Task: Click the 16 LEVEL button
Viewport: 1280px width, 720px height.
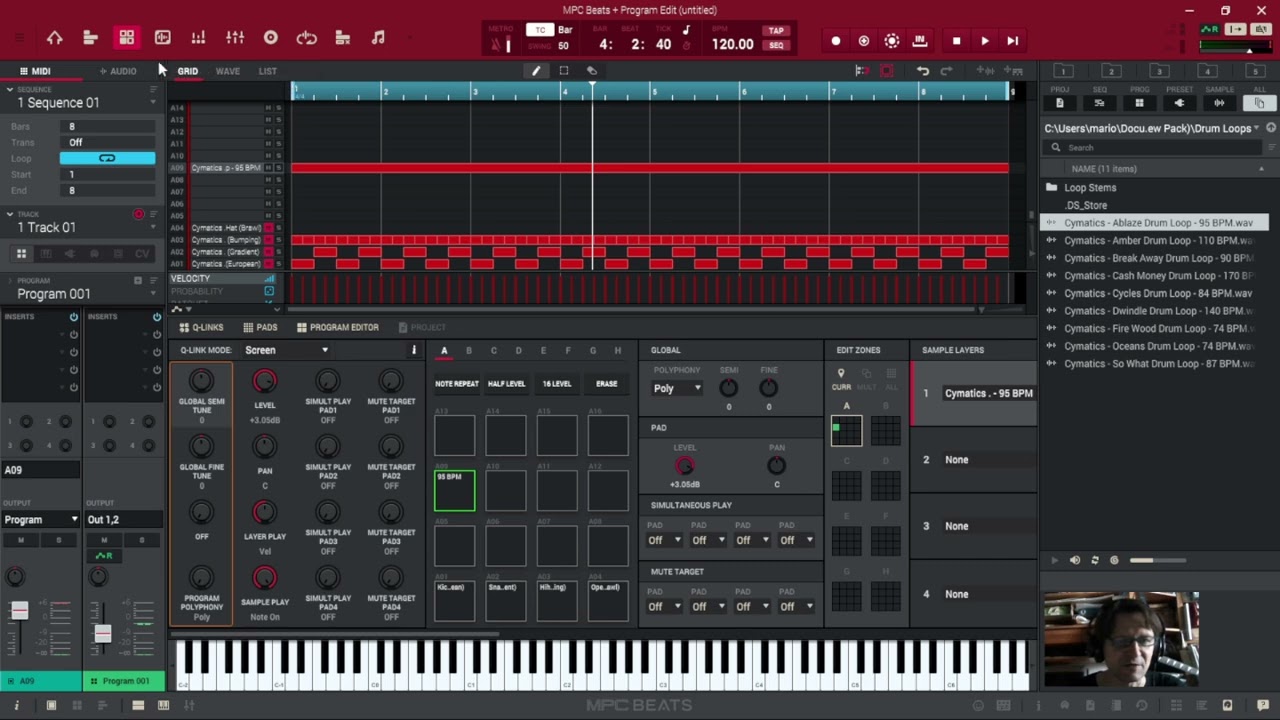Action: pyautogui.click(x=556, y=384)
